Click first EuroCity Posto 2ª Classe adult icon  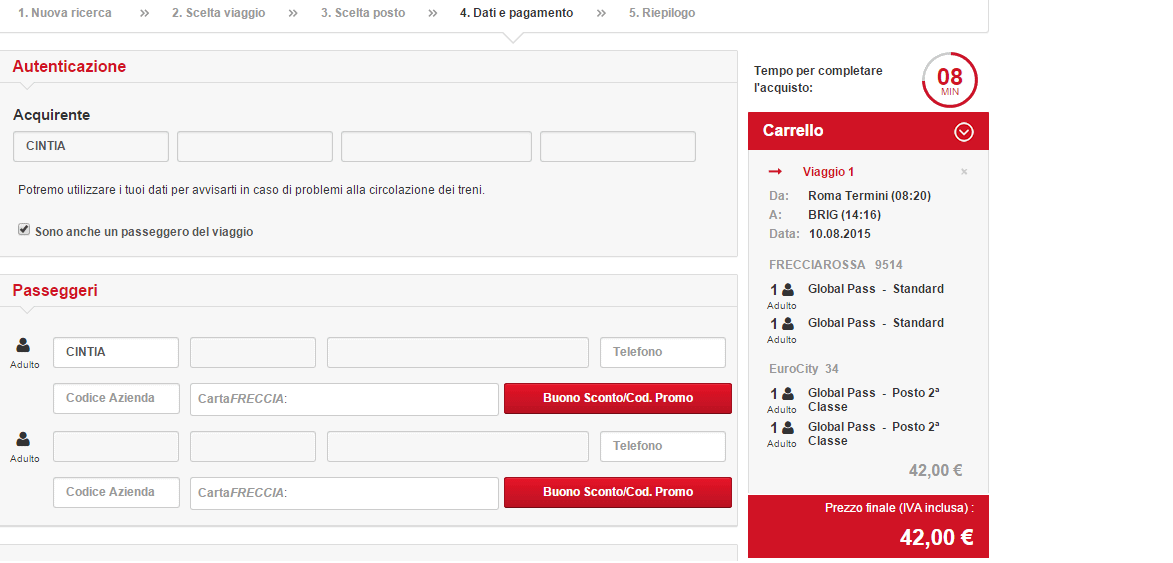point(788,394)
